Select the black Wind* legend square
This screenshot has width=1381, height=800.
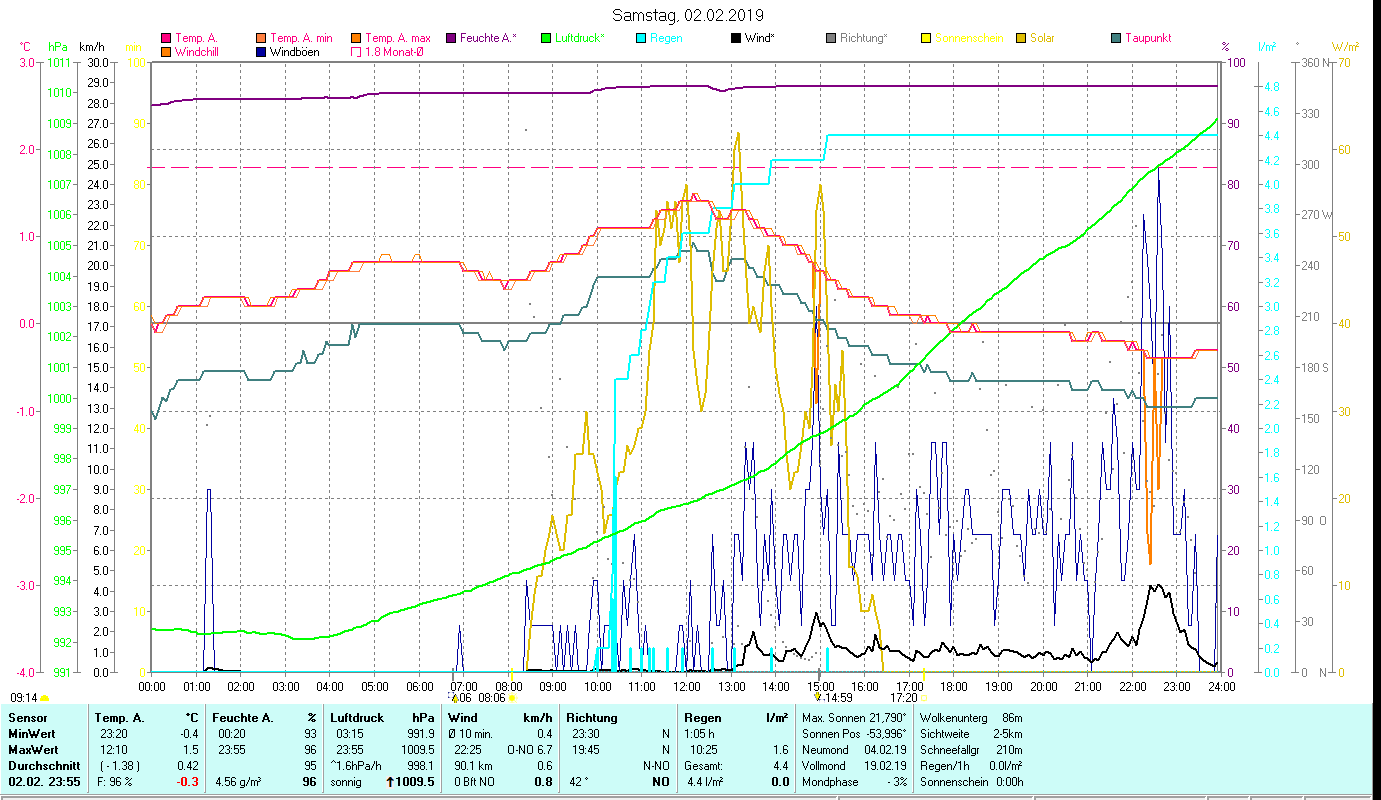[x=736, y=38]
